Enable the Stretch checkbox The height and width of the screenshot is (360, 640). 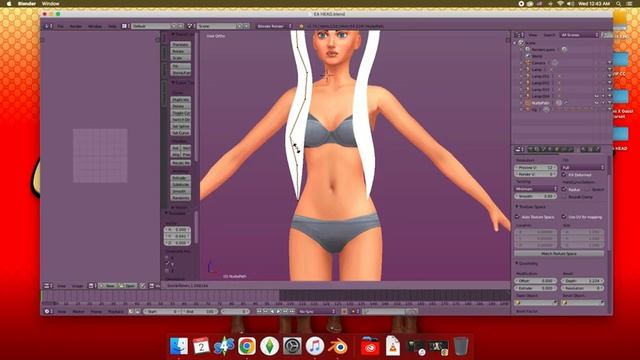click(x=588, y=190)
